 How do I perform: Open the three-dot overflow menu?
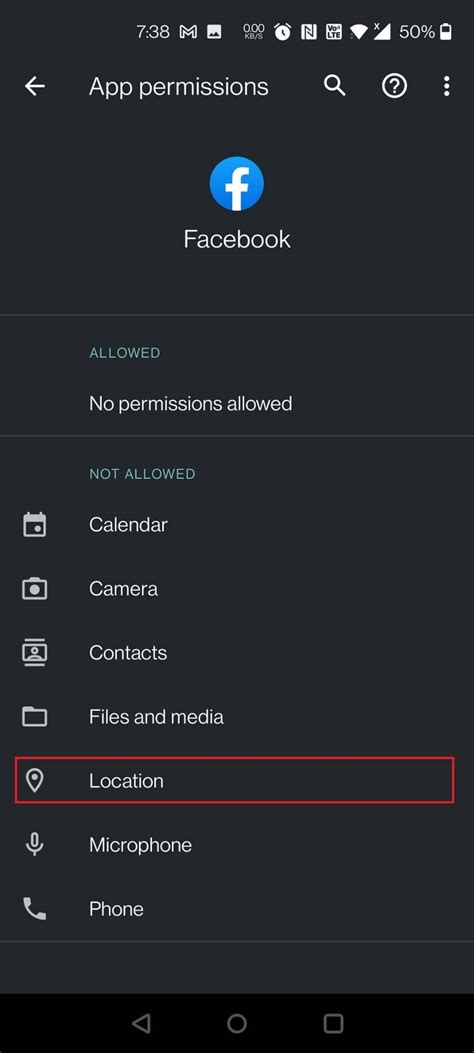pos(446,86)
